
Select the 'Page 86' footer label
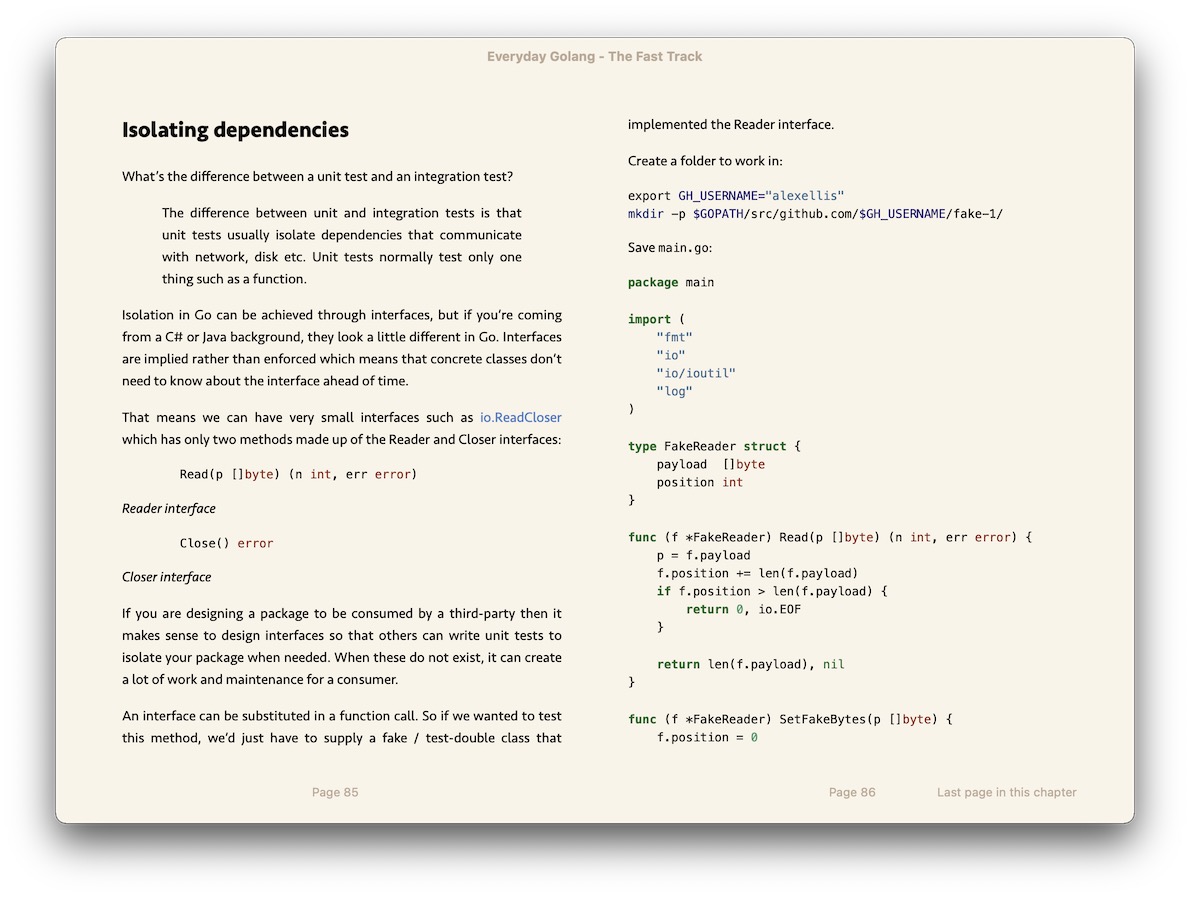coord(852,792)
